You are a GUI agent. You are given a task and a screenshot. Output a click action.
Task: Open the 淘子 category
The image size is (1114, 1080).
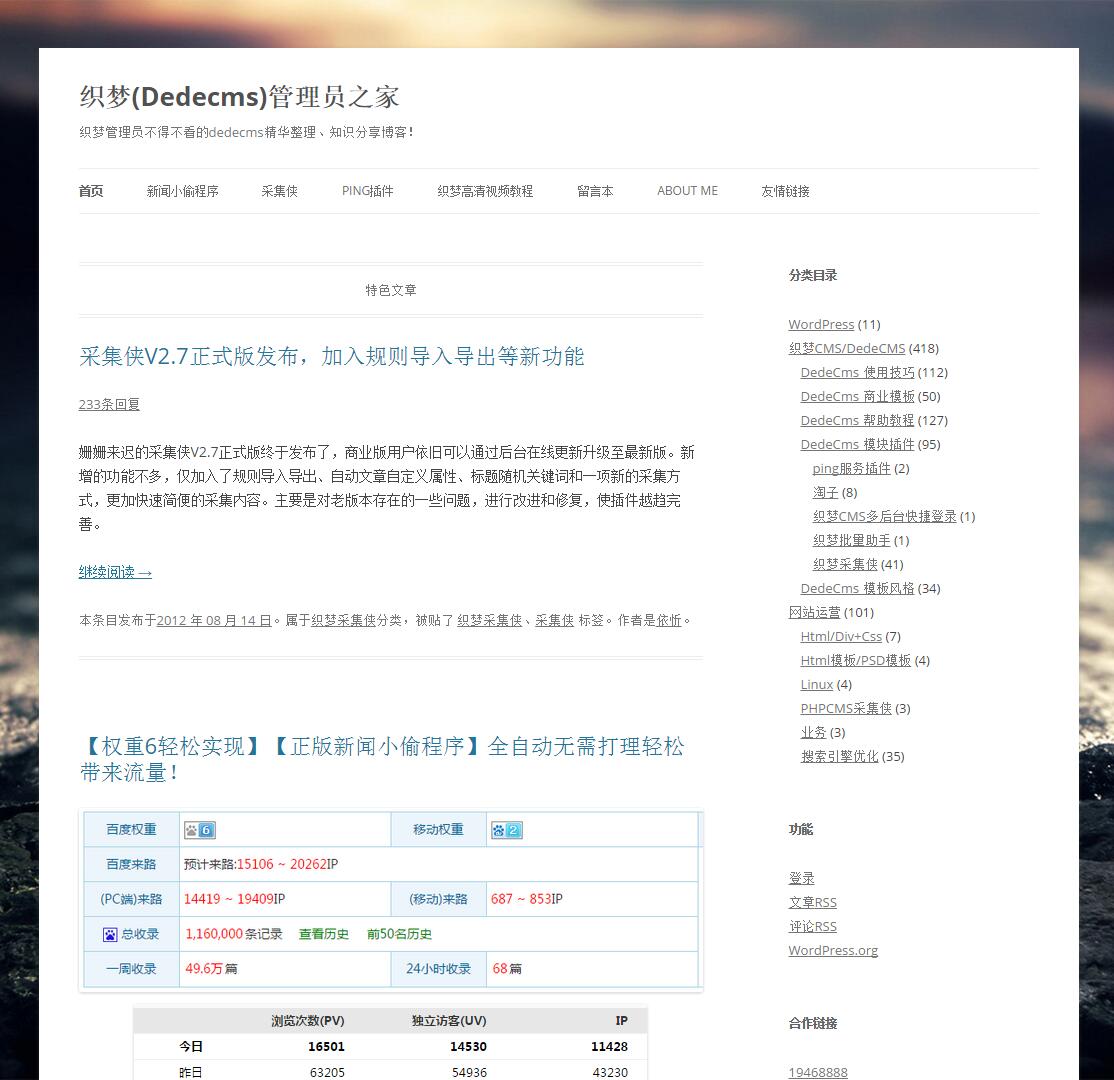pos(826,492)
